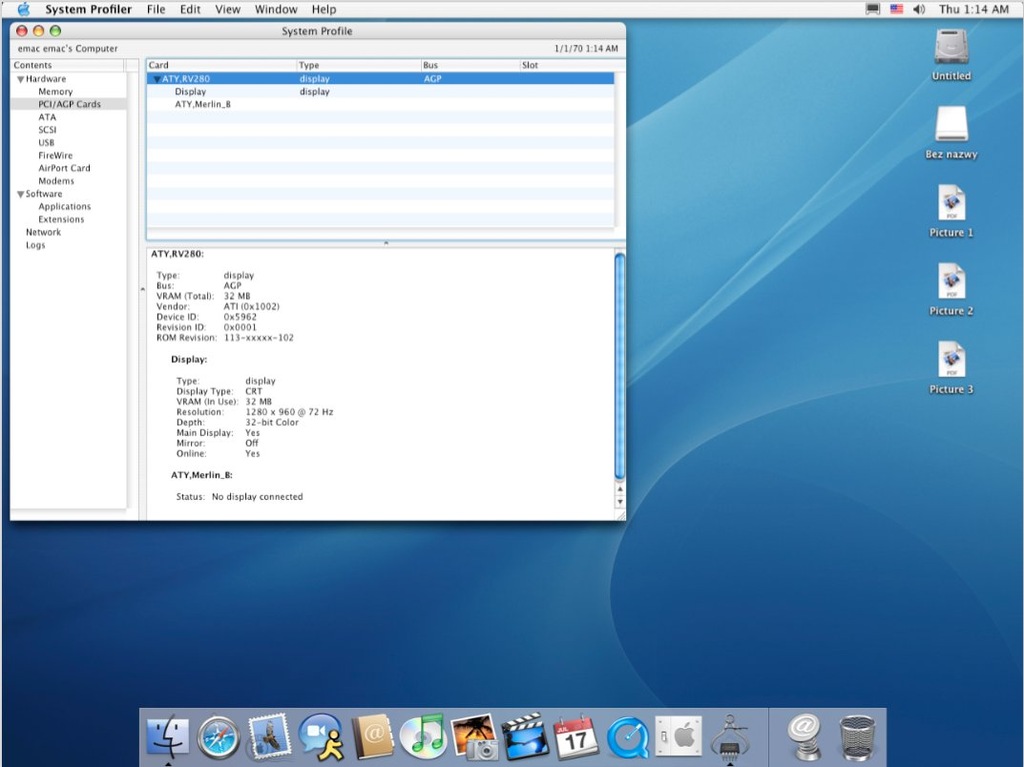The image size is (1024, 767).
Task: Open the Window menu
Action: [276, 9]
